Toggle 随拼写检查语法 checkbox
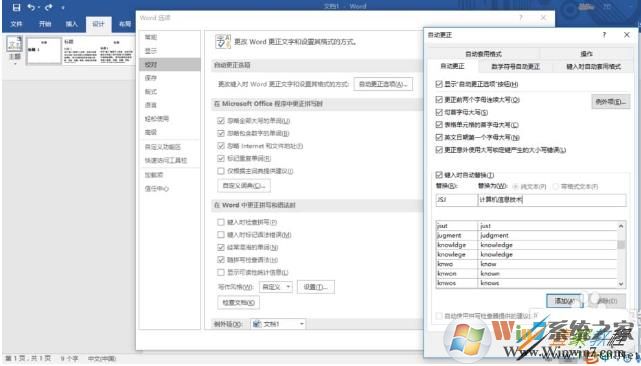Screen dimensions: 641x366 [221, 260]
